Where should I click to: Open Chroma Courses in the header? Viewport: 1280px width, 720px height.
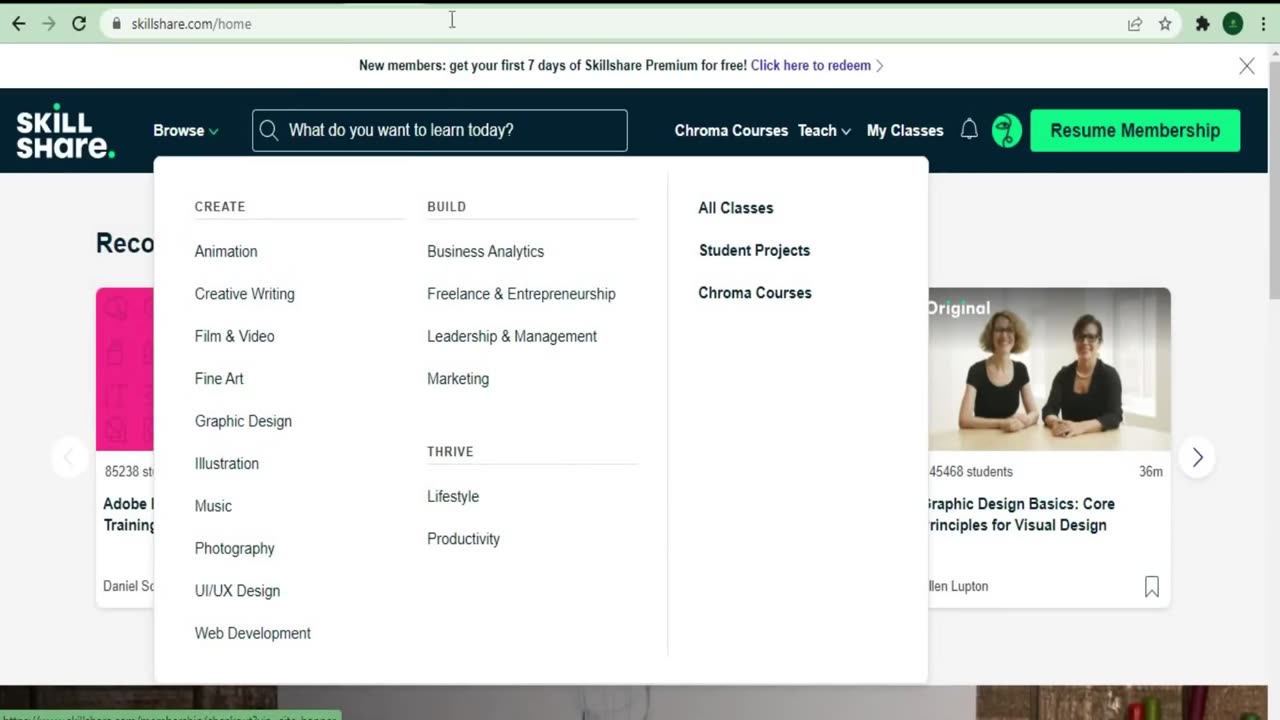(731, 130)
